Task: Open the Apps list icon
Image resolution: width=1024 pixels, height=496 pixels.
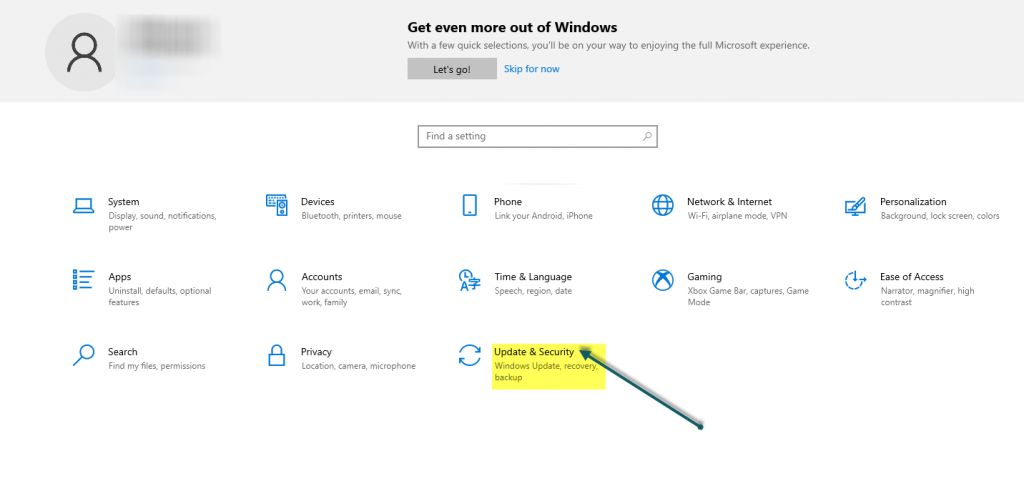Action: tap(84, 279)
